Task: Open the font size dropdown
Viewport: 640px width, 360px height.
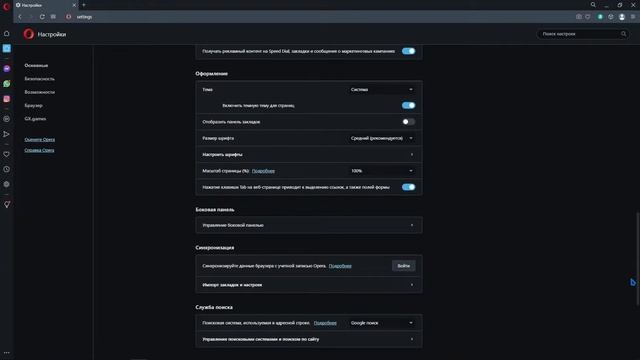Action: pos(382,138)
